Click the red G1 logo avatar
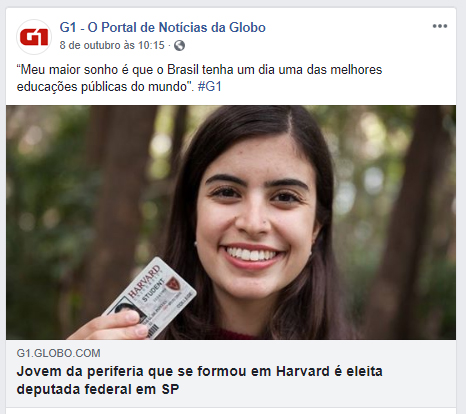 click(x=34, y=37)
